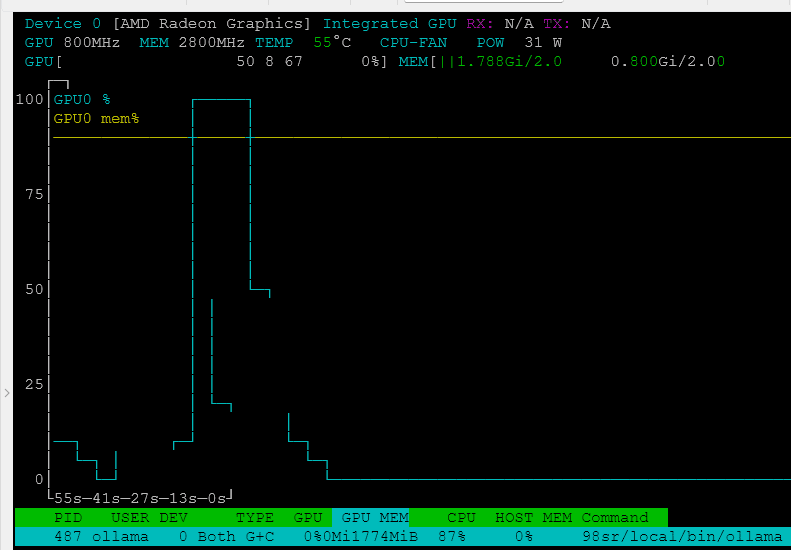Click the 'GPU0 %' legend entry
791x550 pixels.
pyautogui.click(x=82, y=99)
